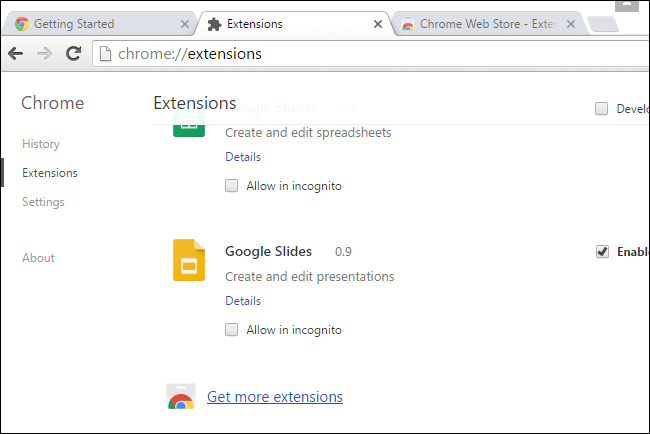Toggle the Developer mode checkbox
650x434 pixels.
(601, 109)
